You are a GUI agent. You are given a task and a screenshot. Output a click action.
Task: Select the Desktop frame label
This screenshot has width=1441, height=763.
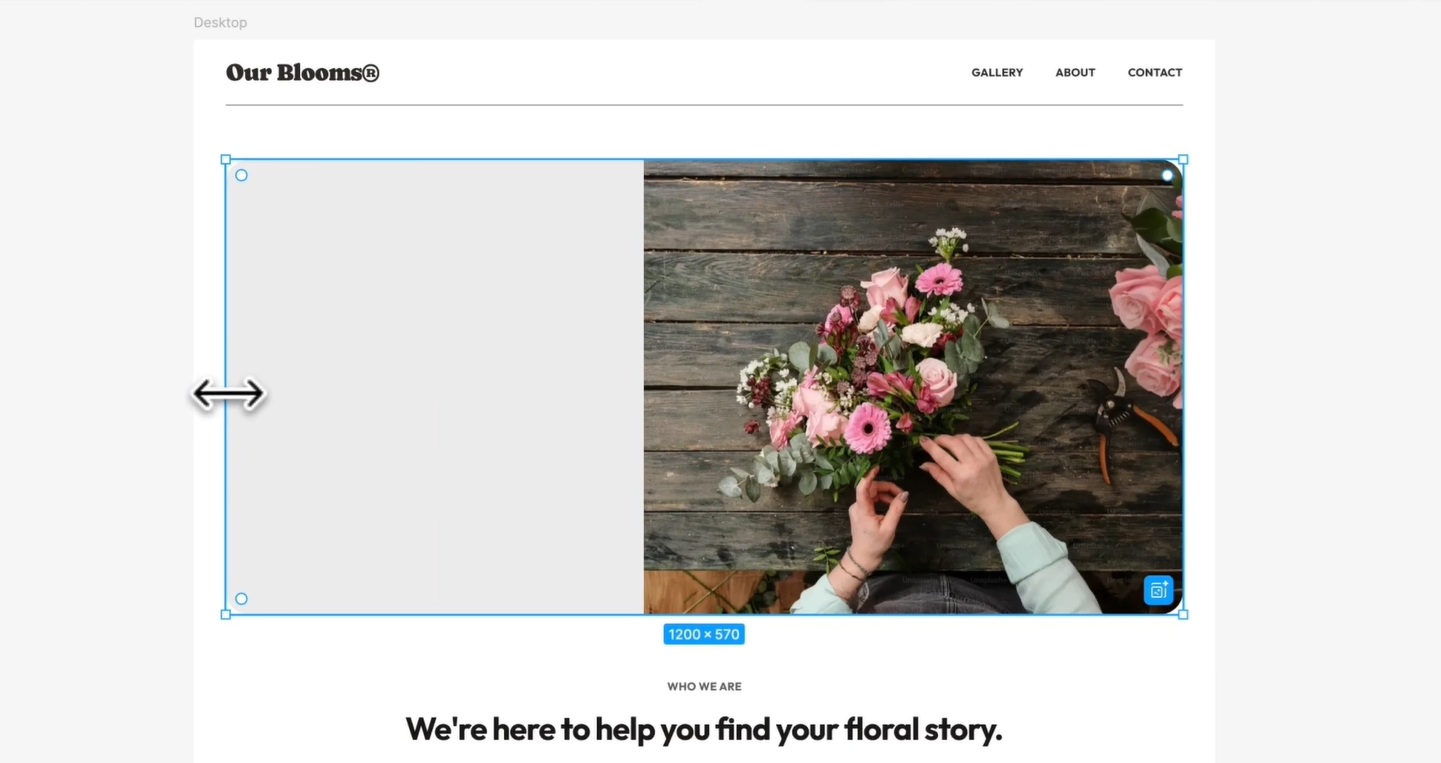[220, 22]
